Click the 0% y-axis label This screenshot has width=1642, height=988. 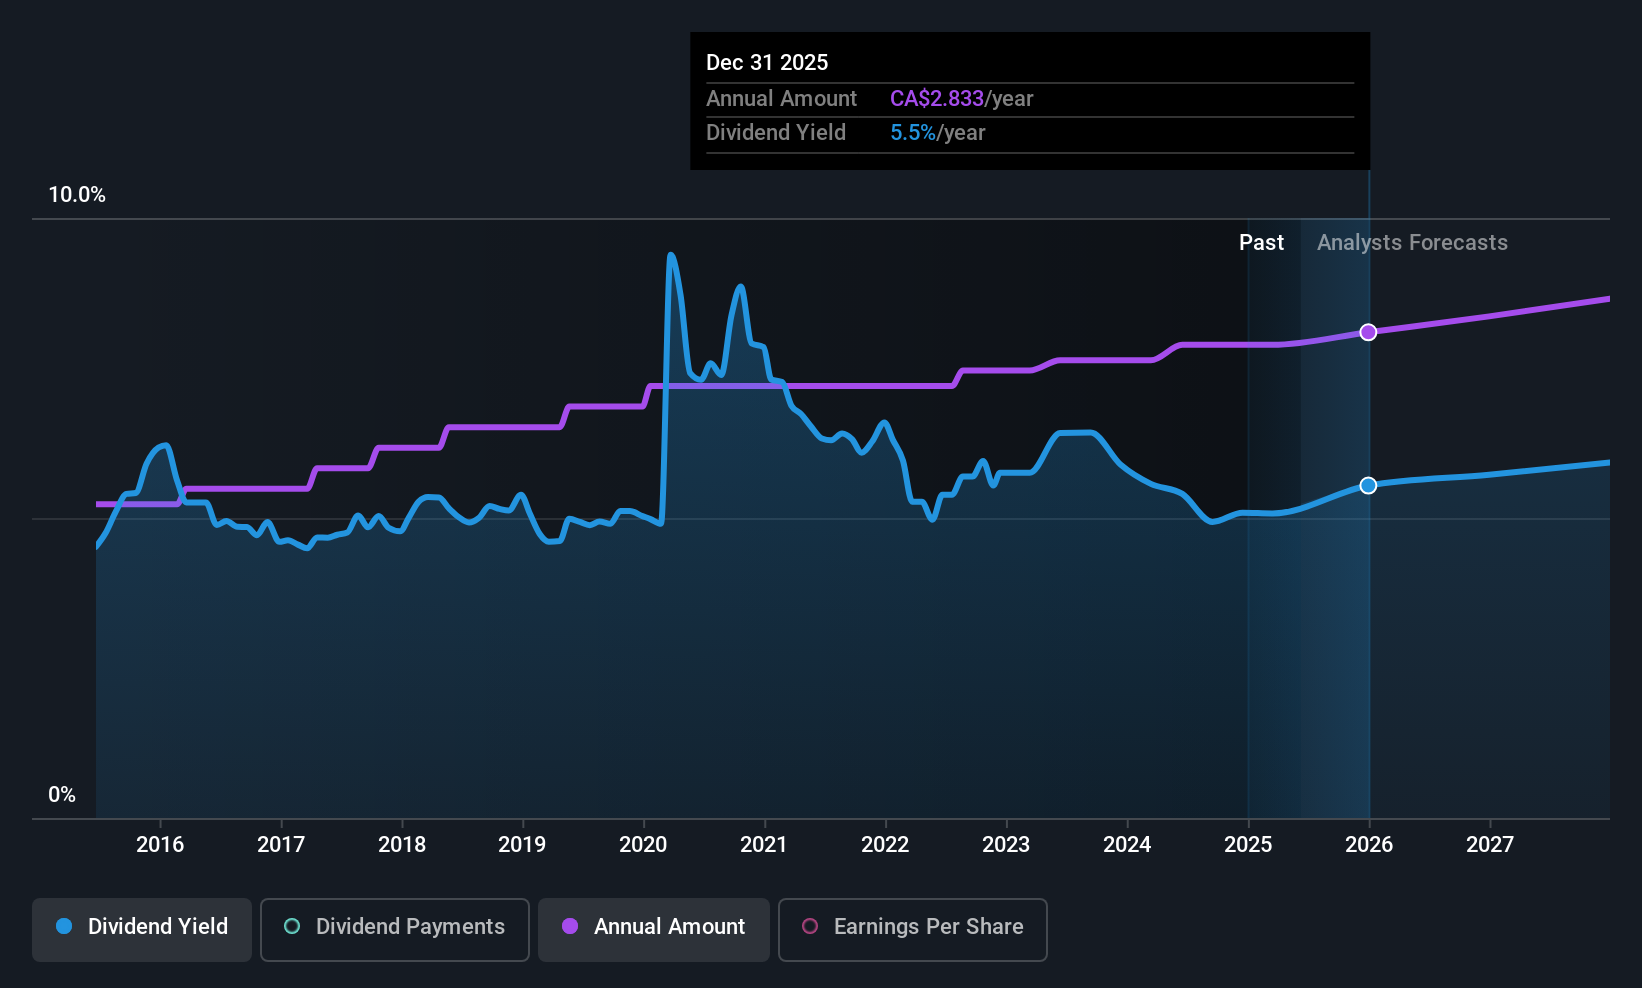tap(62, 795)
